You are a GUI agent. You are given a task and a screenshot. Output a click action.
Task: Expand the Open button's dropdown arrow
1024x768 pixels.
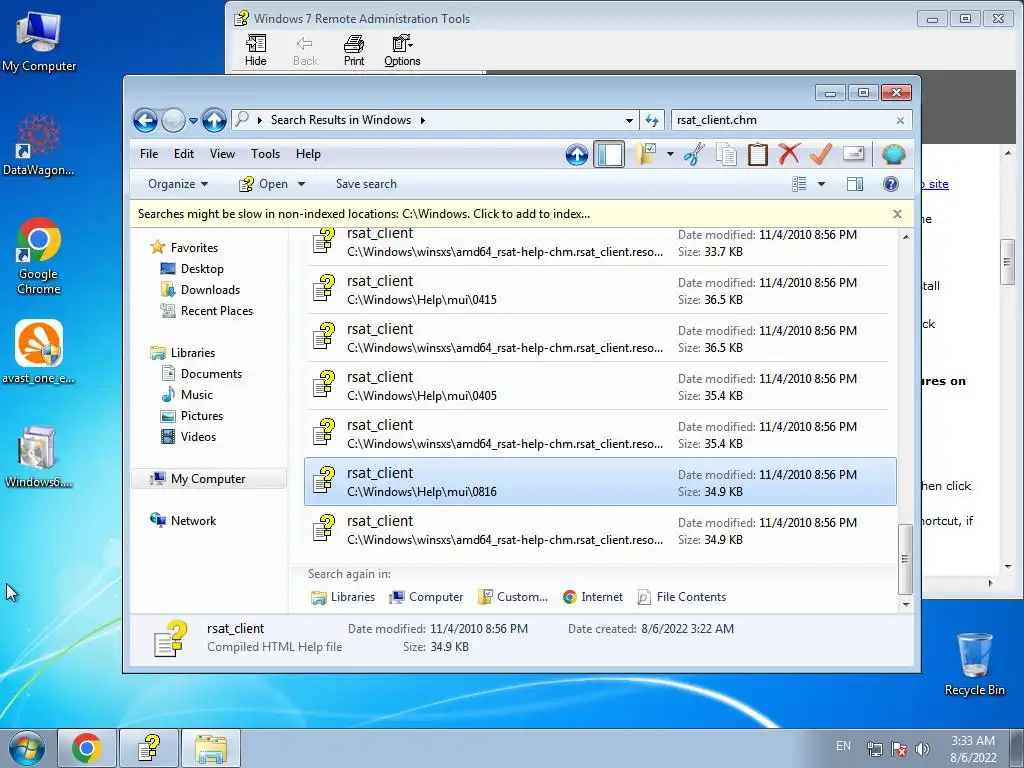(x=301, y=185)
